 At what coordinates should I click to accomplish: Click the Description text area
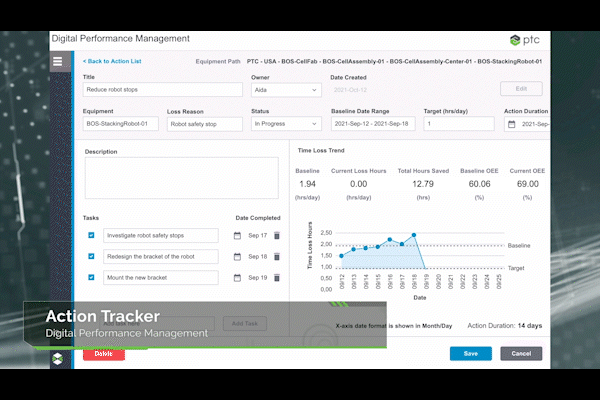(182, 178)
